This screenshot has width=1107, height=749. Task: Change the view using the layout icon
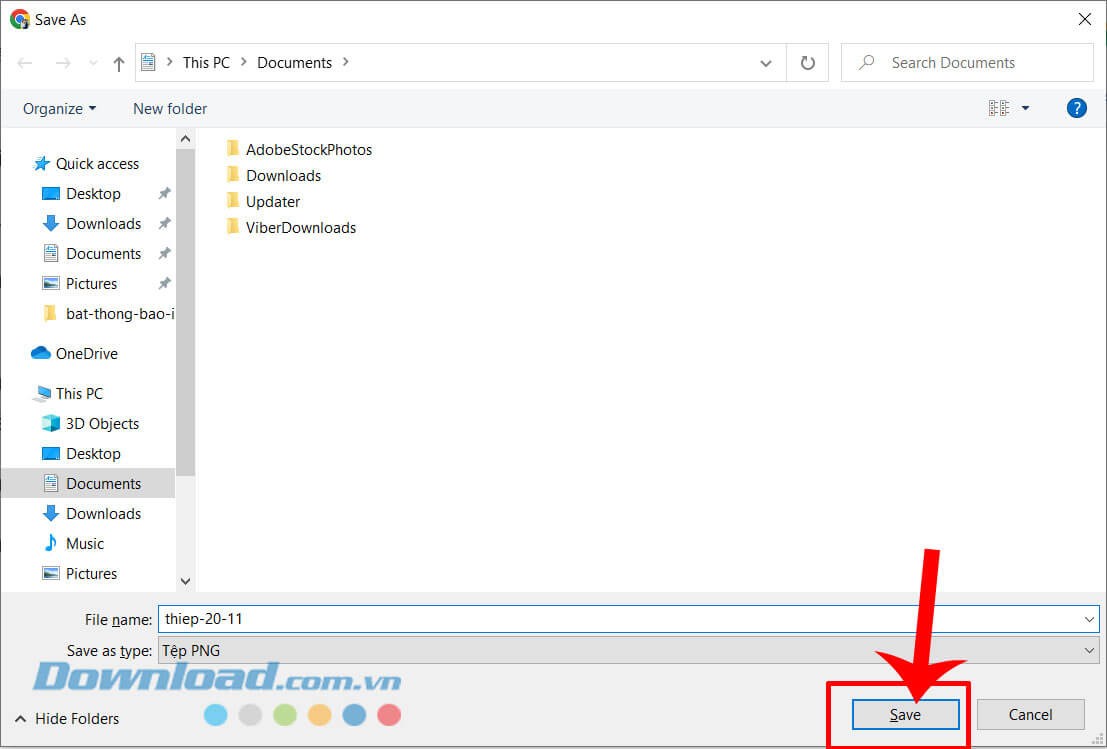click(x=1001, y=108)
